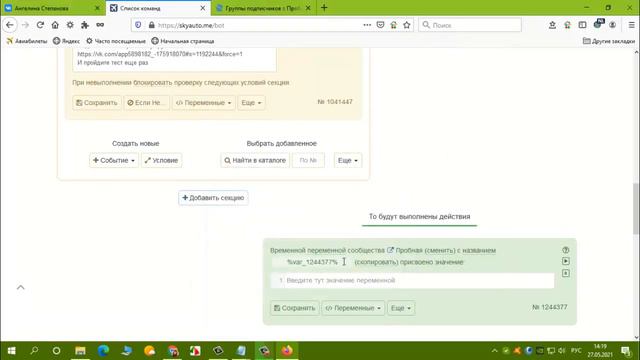This screenshot has height=360, width=640.
Task: Open Windows notification center
Action: click(x=626, y=351)
